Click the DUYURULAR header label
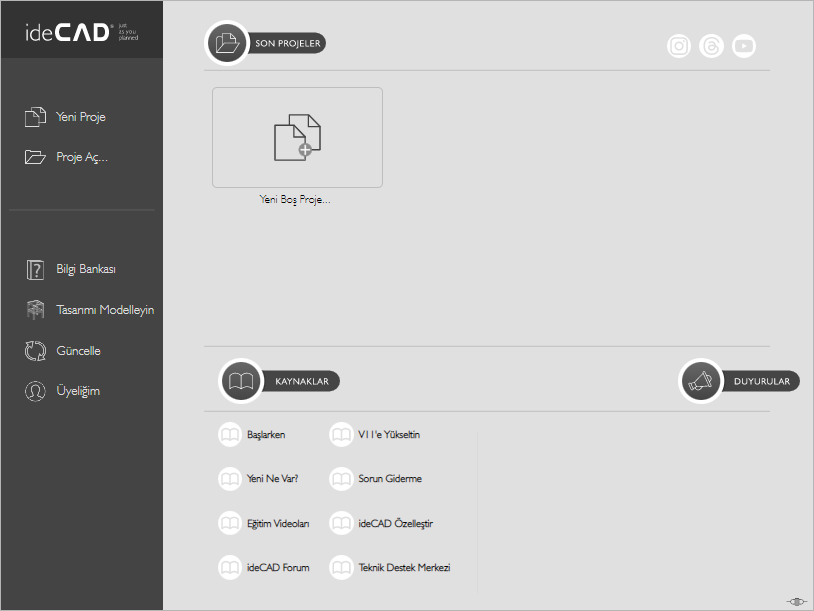The width and height of the screenshot is (814, 611). 762,381
